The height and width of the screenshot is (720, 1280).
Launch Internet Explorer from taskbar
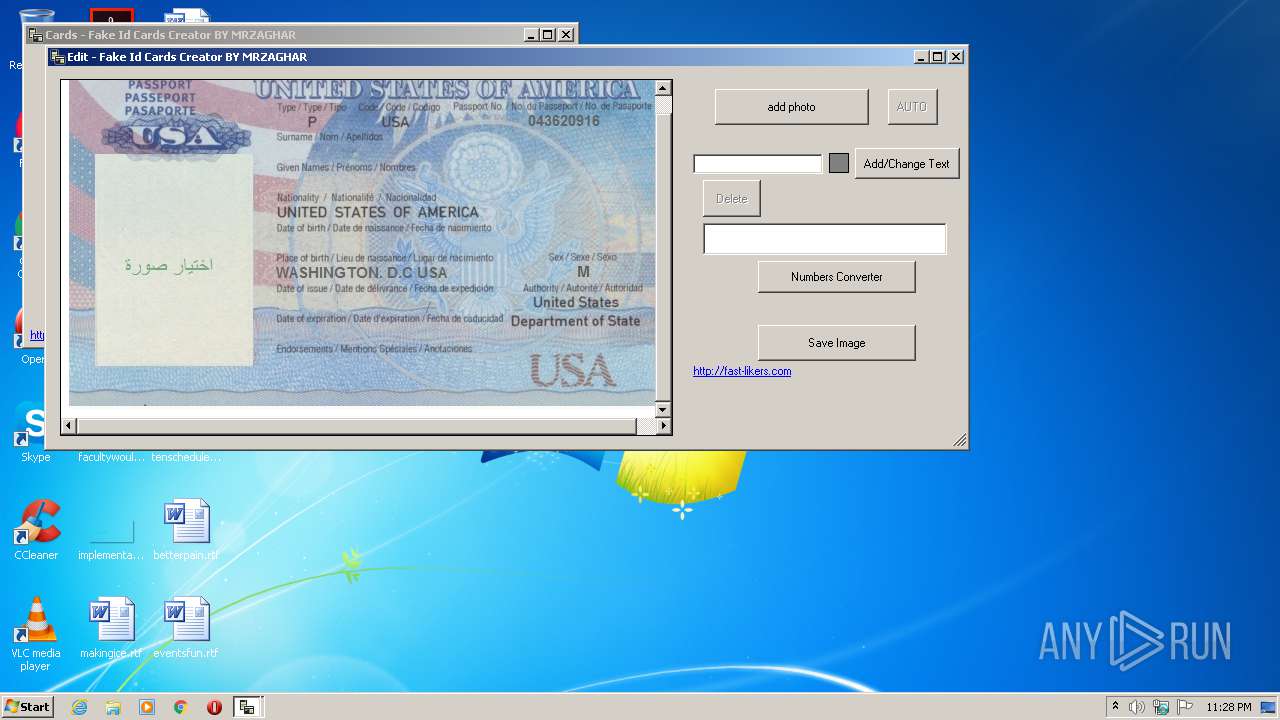(x=79, y=707)
